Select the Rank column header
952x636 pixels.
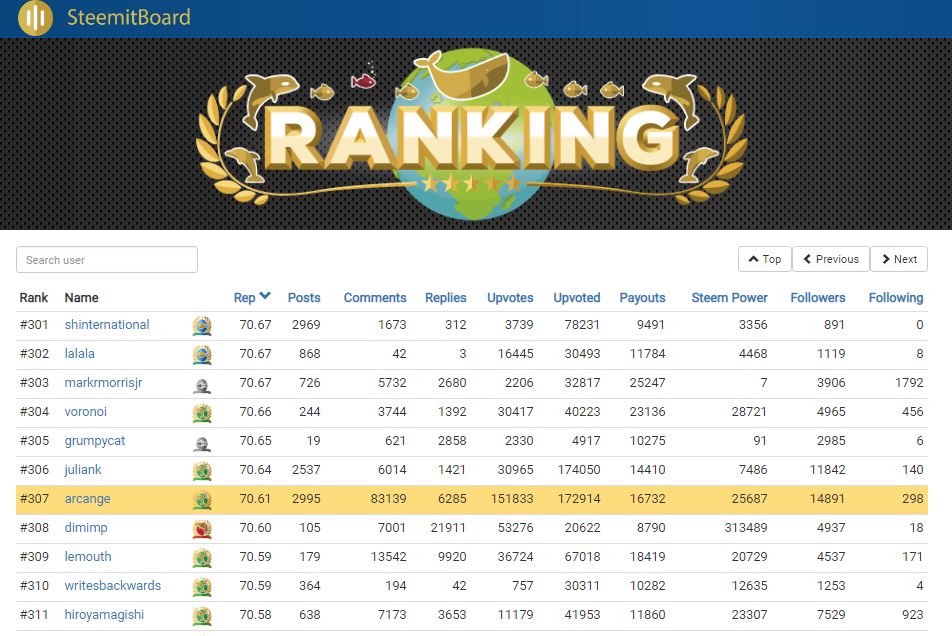33,298
